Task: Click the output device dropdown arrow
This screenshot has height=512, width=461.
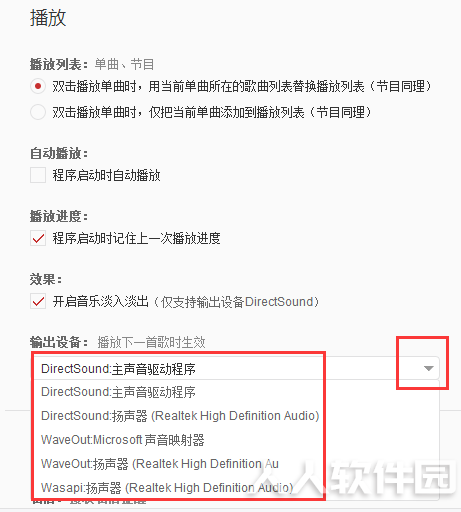Action: pos(428,368)
